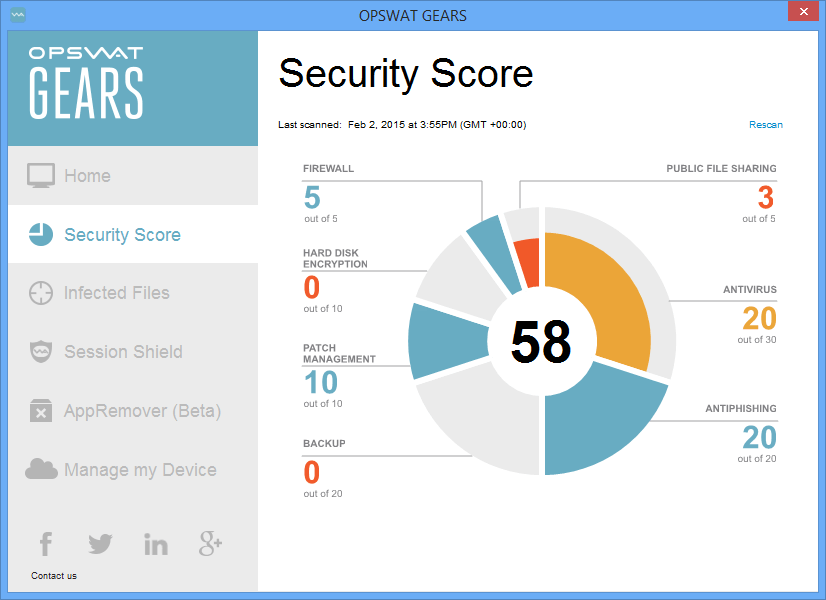The width and height of the screenshot is (826, 600).
Task: Click the OPSWAT GEARS logo
Action: click(86, 83)
